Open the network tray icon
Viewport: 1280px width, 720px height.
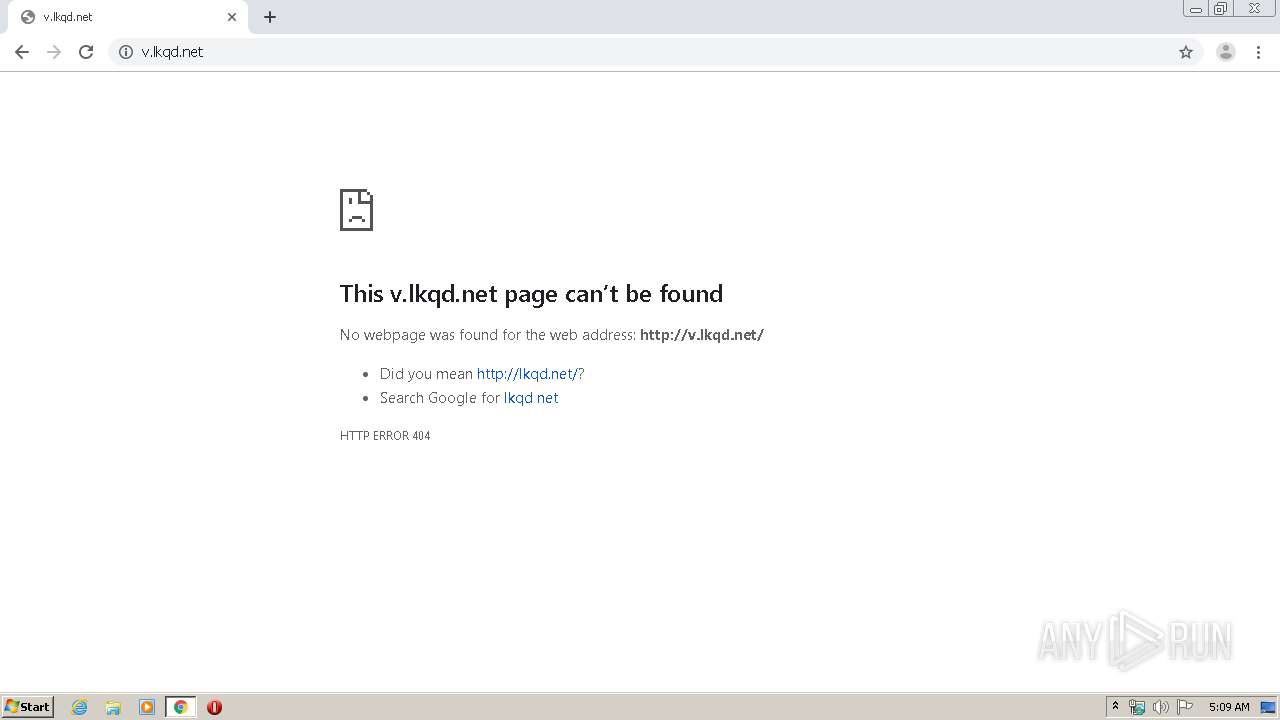1137,707
